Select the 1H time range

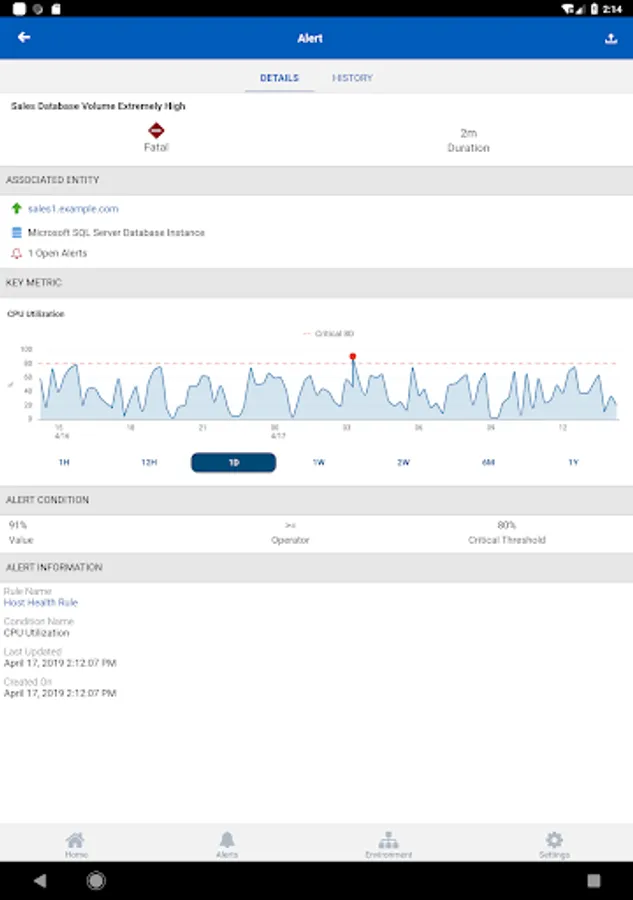point(64,462)
